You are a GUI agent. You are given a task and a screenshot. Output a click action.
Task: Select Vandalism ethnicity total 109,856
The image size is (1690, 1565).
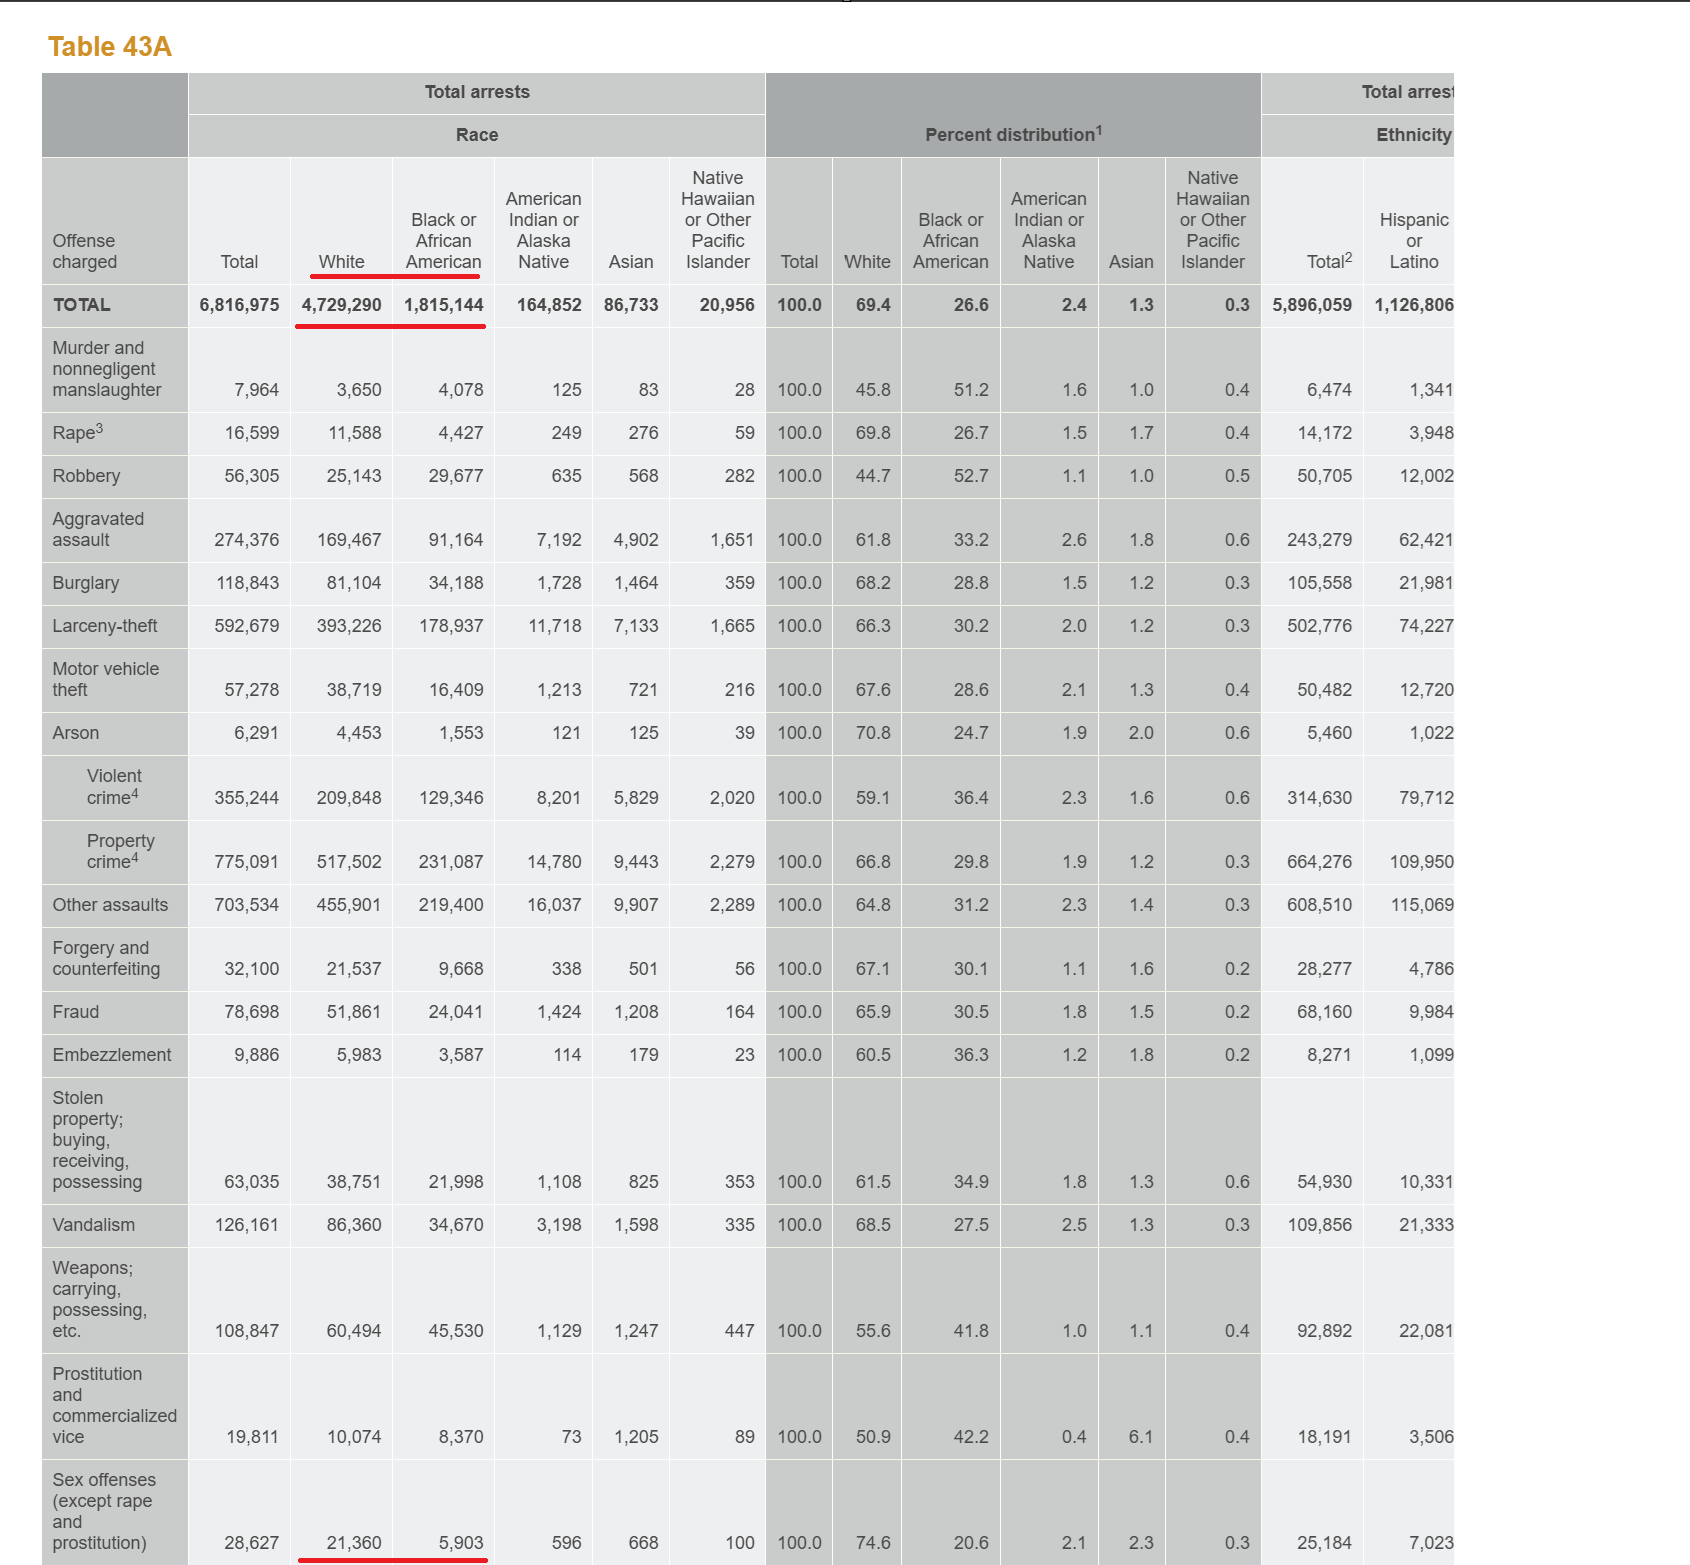point(1319,1225)
